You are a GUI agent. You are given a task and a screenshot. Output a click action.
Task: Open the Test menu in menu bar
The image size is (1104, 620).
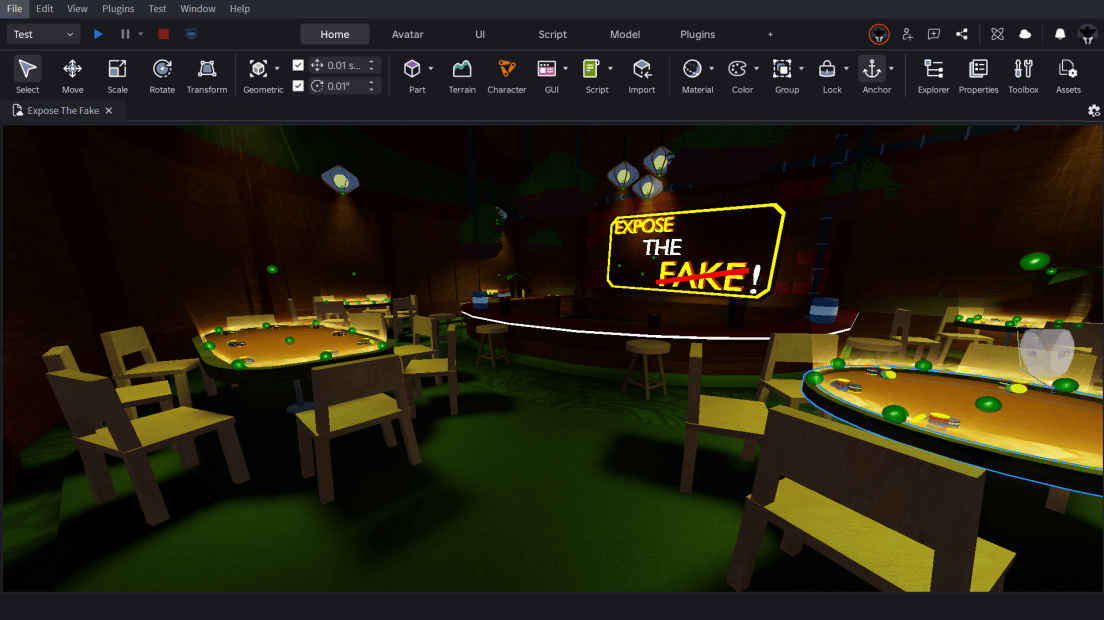click(157, 8)
